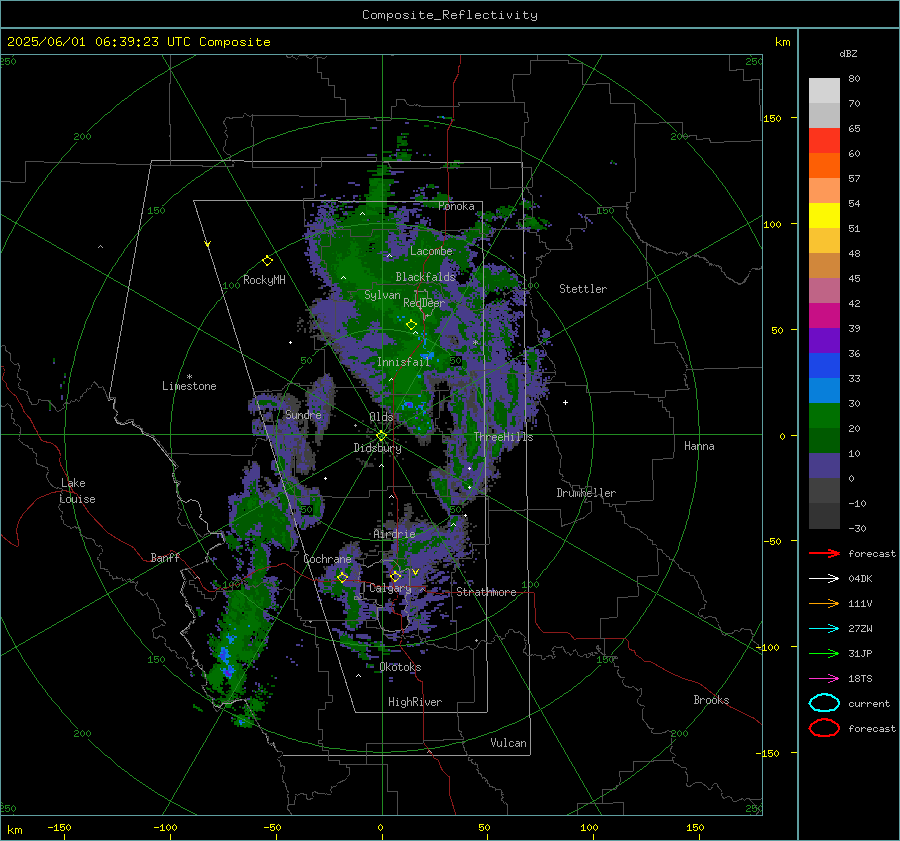Click the yellow diamond marker above Calgary
The image size is (900, 841).
[x=395, y=576]
